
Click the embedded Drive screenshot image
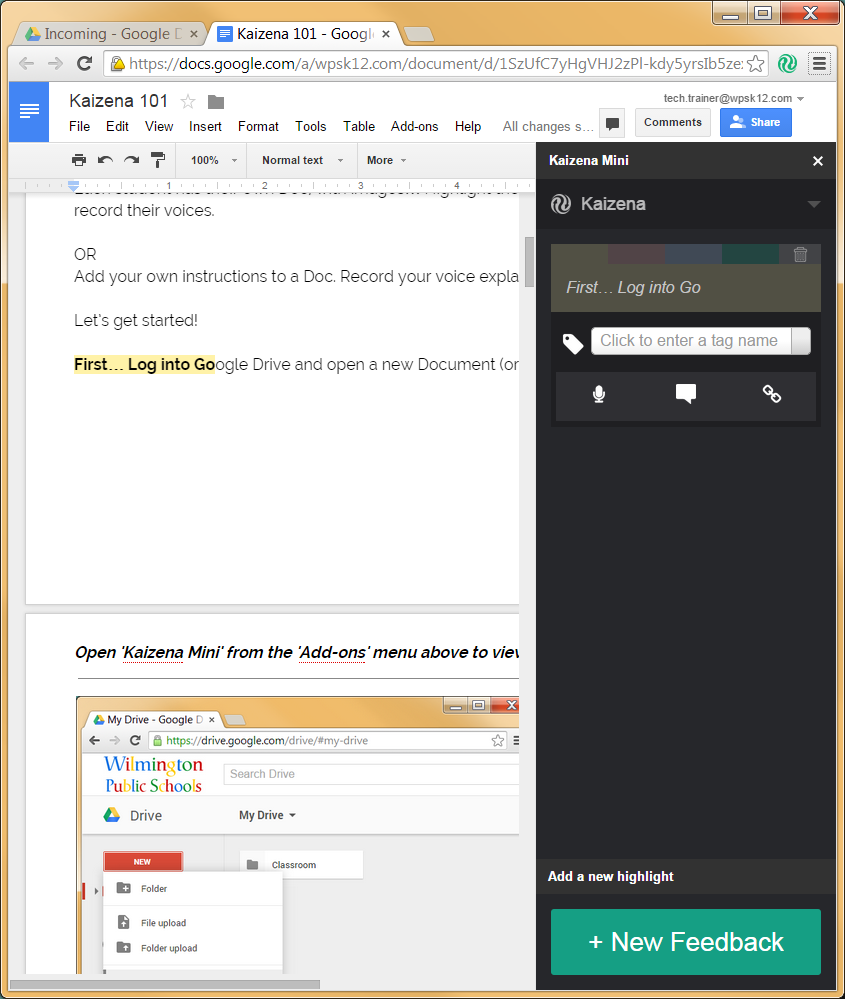coord(298,835)
